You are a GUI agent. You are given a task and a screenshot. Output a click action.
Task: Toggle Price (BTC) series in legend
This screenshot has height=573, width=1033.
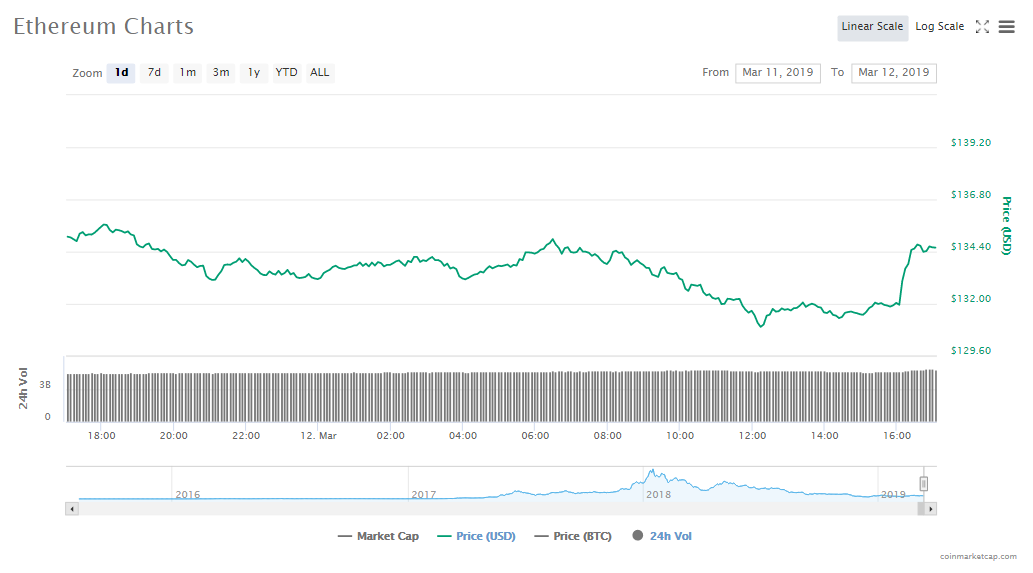pyautogui.click(x=571, y=536)
